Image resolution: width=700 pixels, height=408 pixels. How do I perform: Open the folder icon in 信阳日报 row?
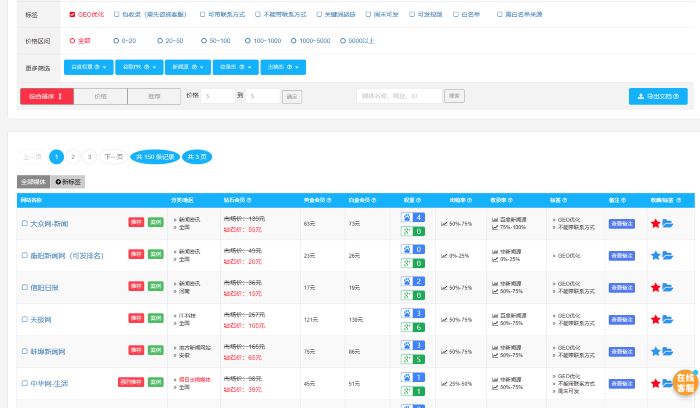point(667,287)
